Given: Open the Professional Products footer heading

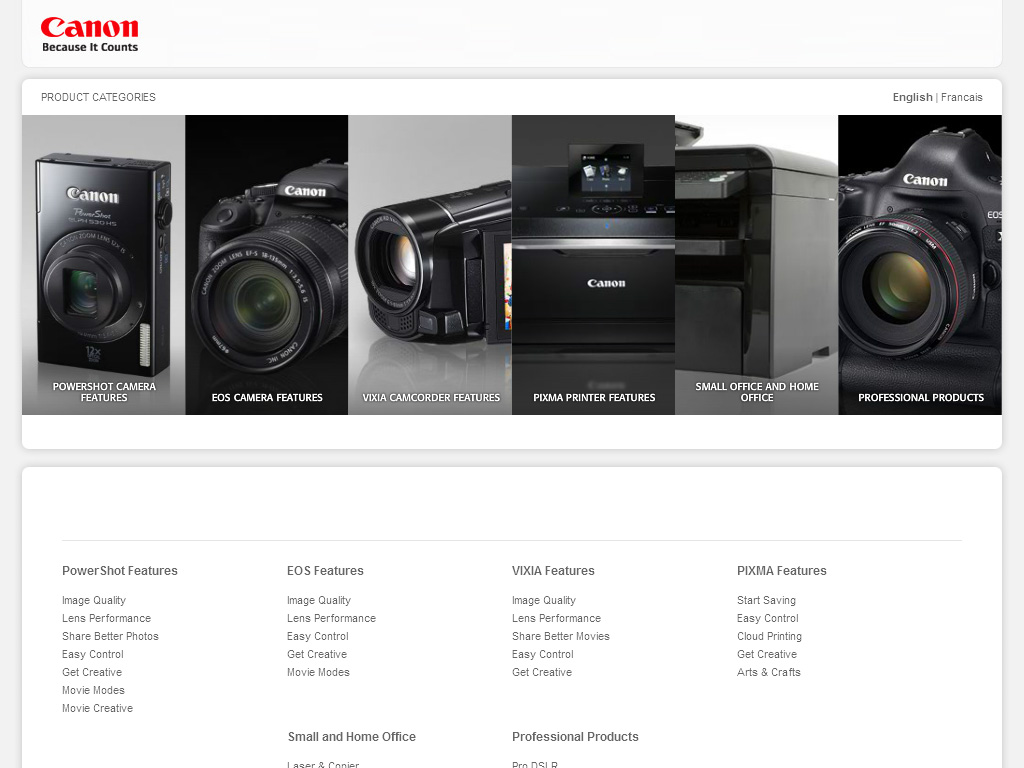Looking at the screenshot, I should coord(575,737).
